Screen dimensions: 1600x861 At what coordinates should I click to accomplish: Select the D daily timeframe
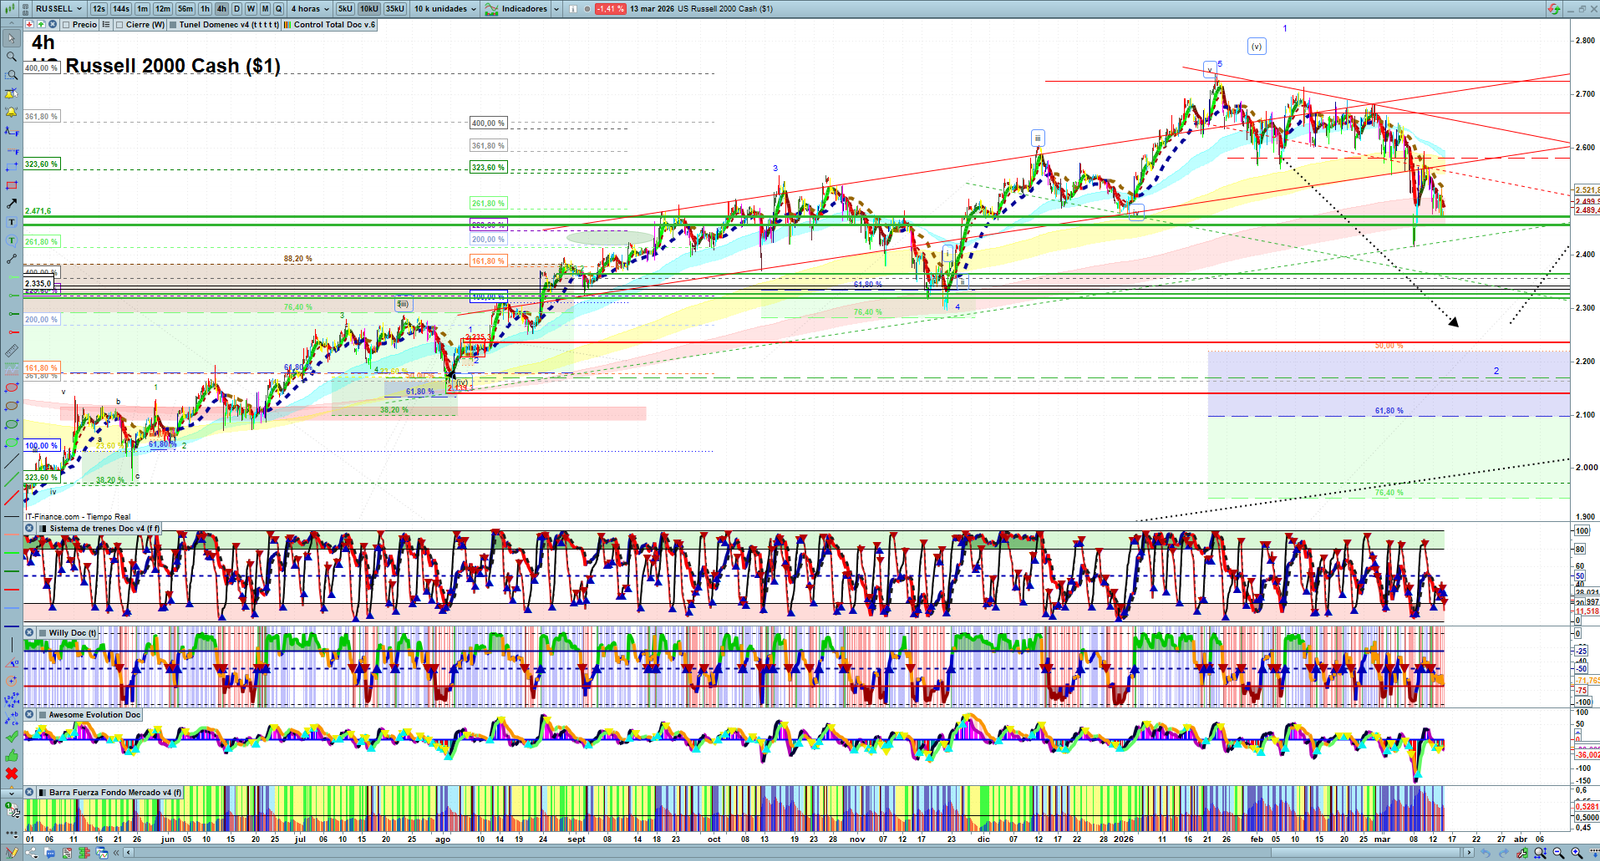237,9
